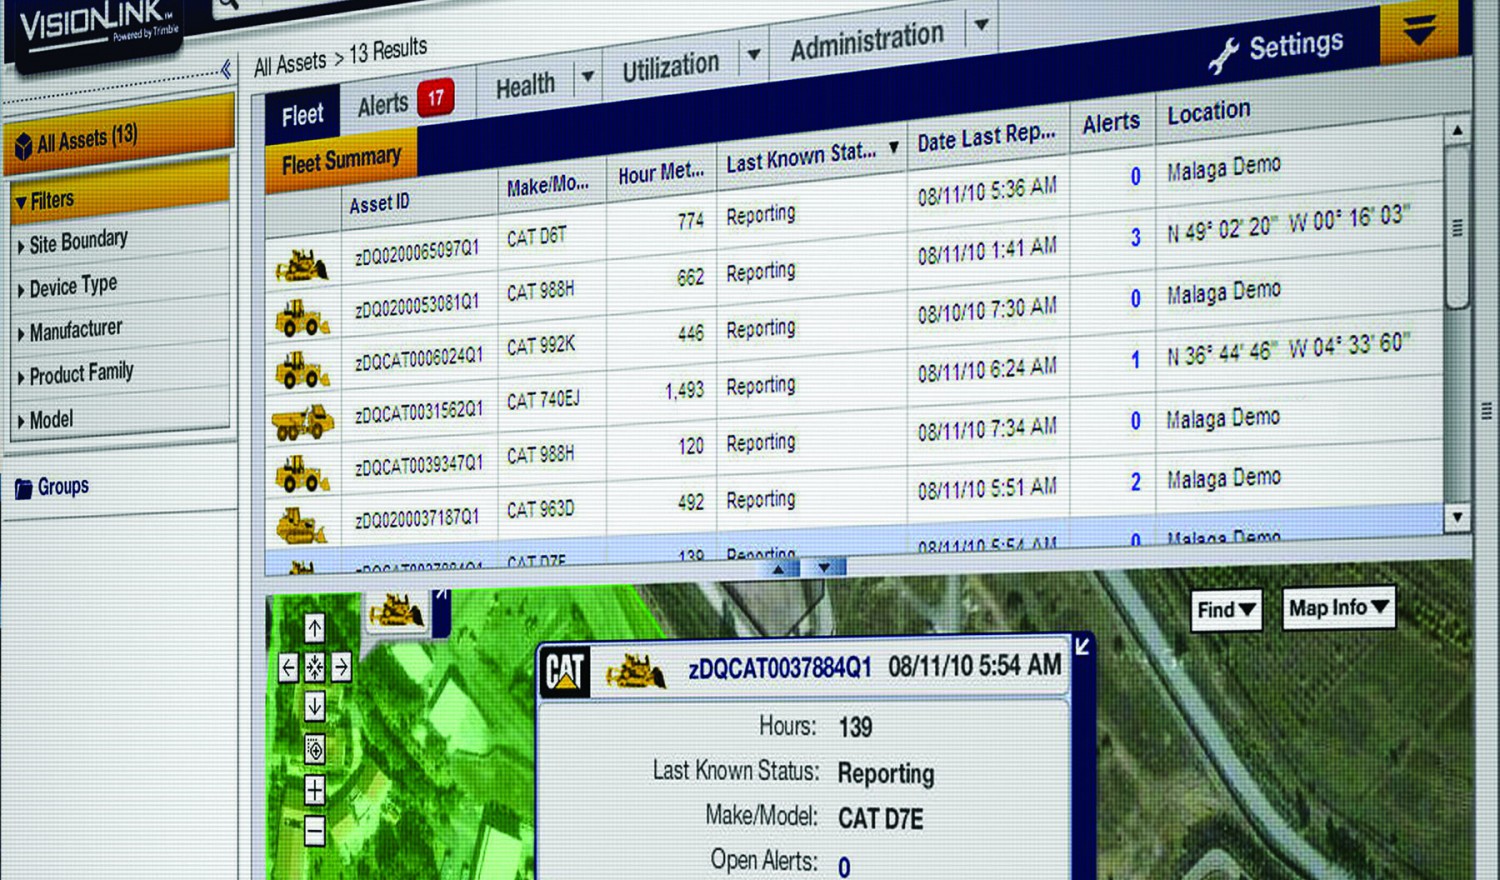The width and height of the screenshot is (1500, 880).
Task: Open the Map Info dropdown
Action: point(1338,608)
